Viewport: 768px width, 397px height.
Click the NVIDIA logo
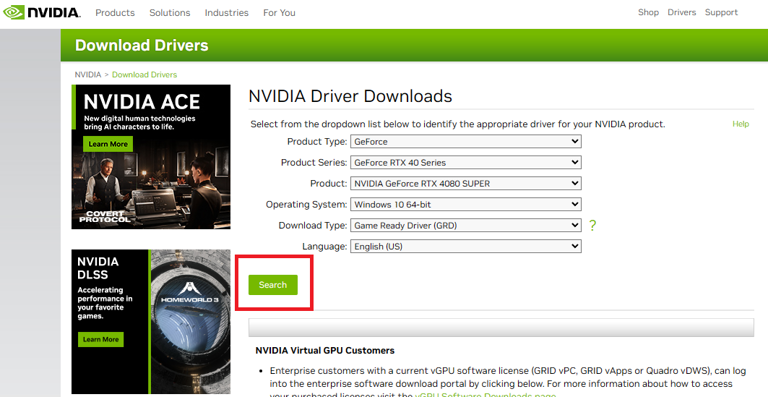tap(42, 12)
